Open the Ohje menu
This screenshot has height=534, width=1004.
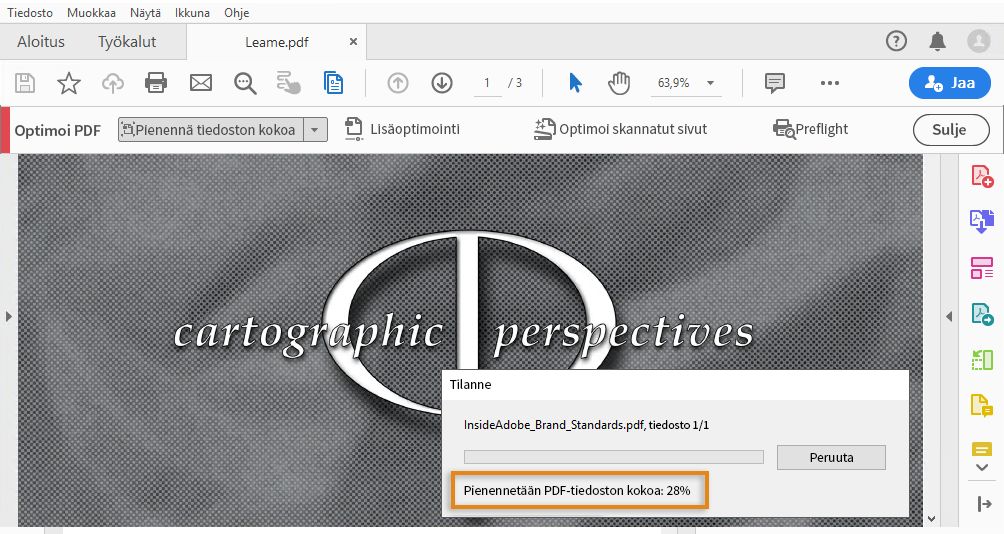236,13
